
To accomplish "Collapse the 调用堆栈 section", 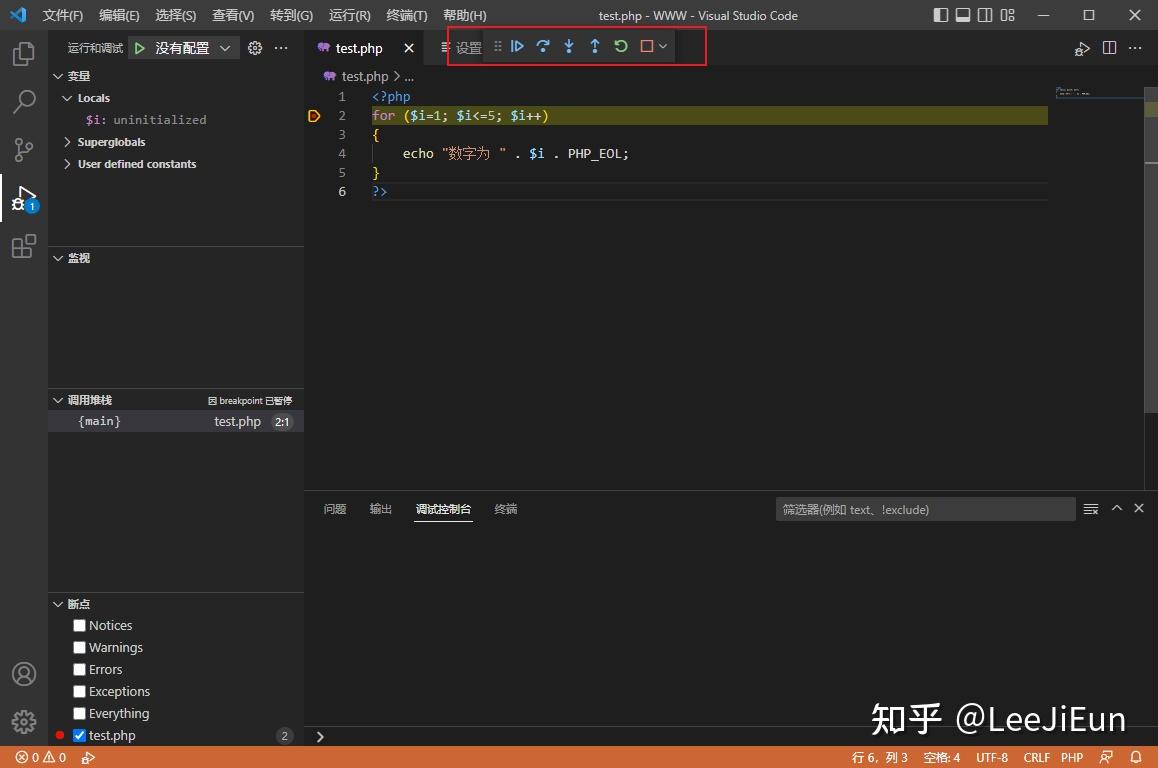I will click(58, 399).
